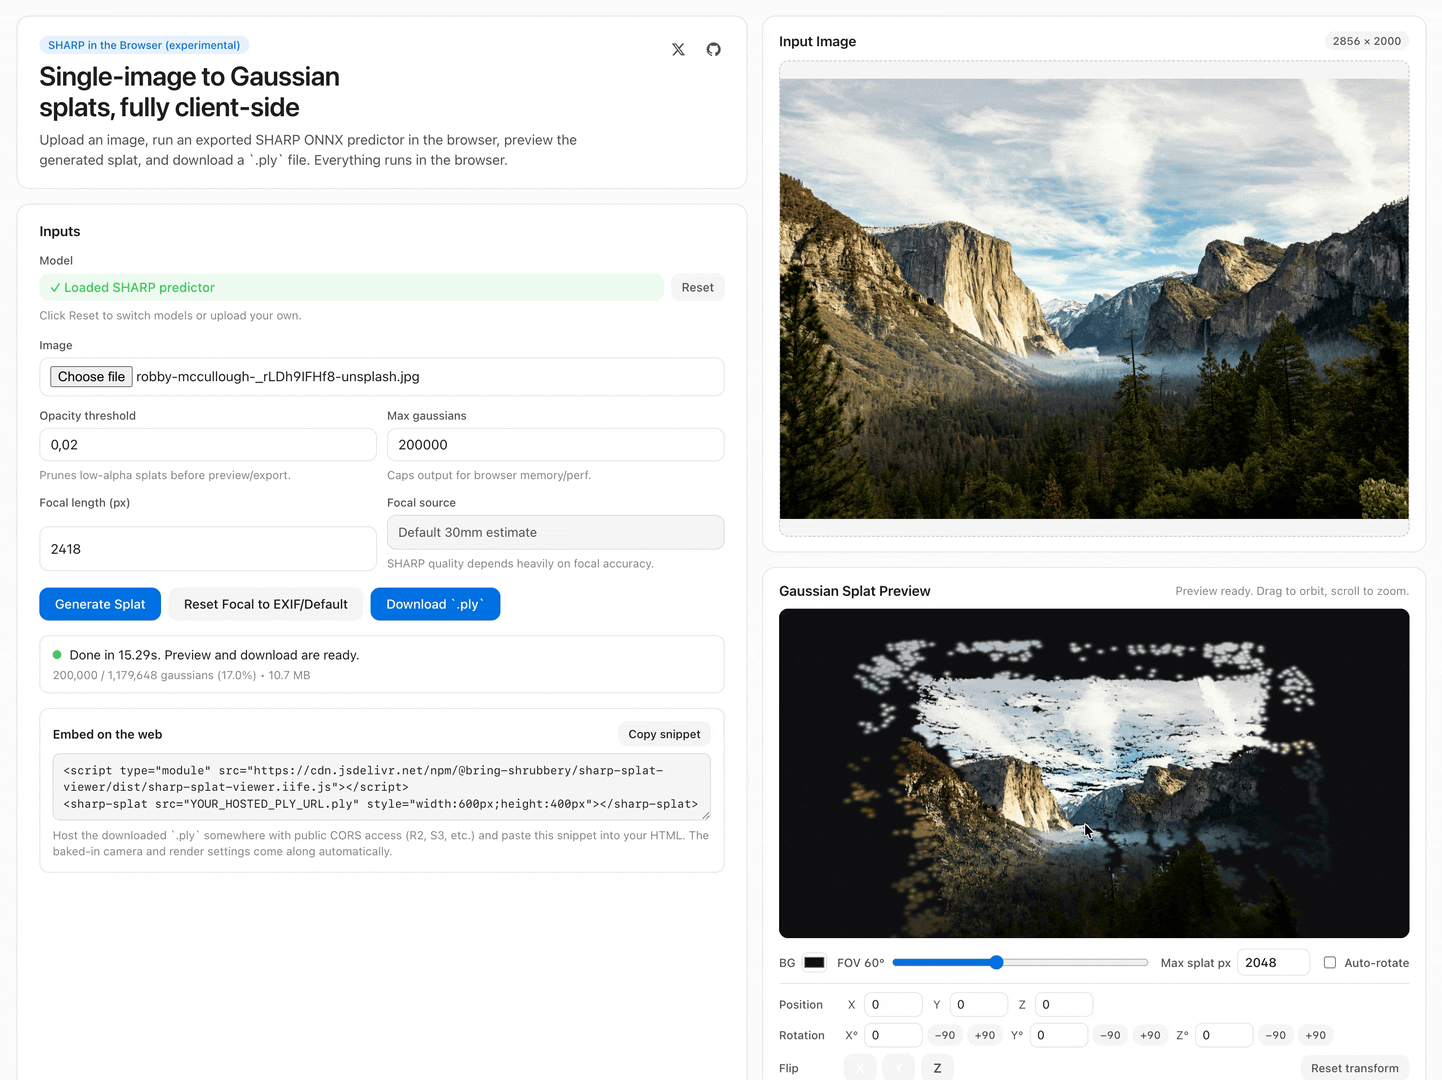Image resolution: width=1442 pixels, height=1080 pixels.
Task: Click the FOV slider handle
Action: [x=996, y=962]
